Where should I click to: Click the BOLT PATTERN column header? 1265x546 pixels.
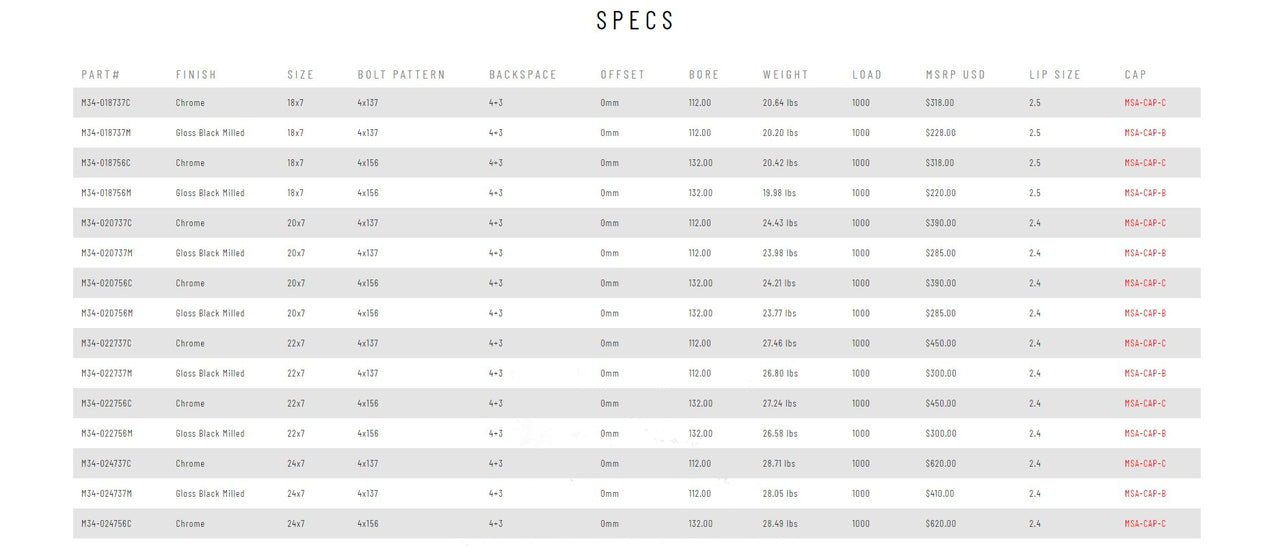[401, 75]
